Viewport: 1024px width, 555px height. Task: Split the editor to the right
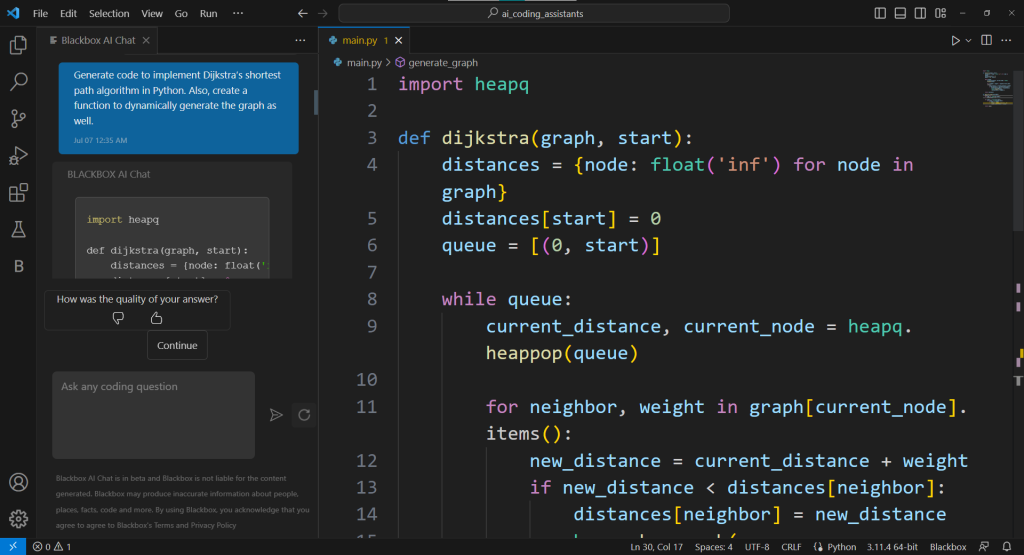pyautogui.click(x=987, y=40)
